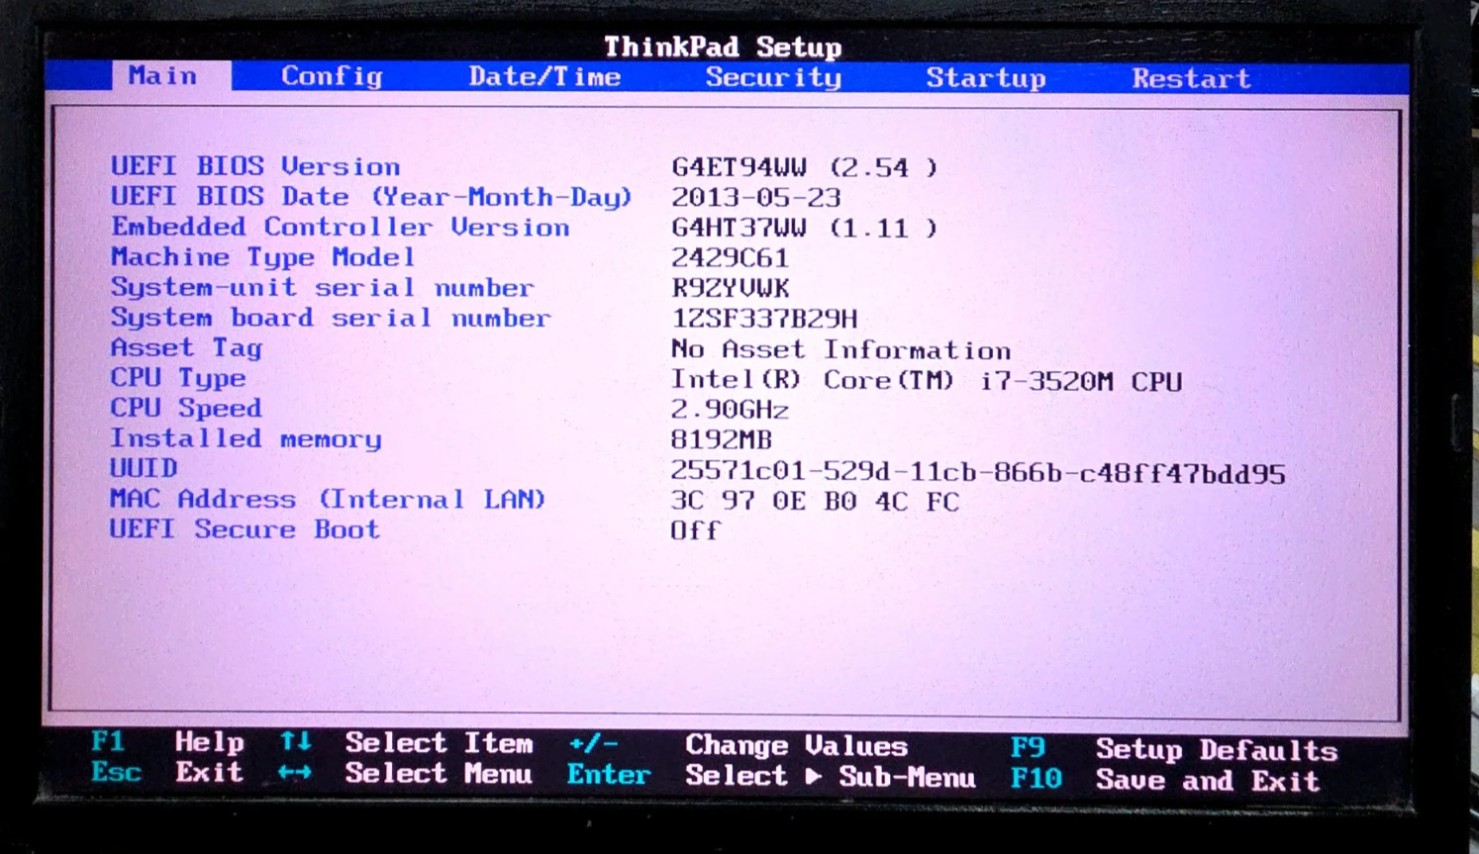This screenshot has width=1479, height=854.
Task: Select the 8192MB memory value
Action: pos(721,440)
